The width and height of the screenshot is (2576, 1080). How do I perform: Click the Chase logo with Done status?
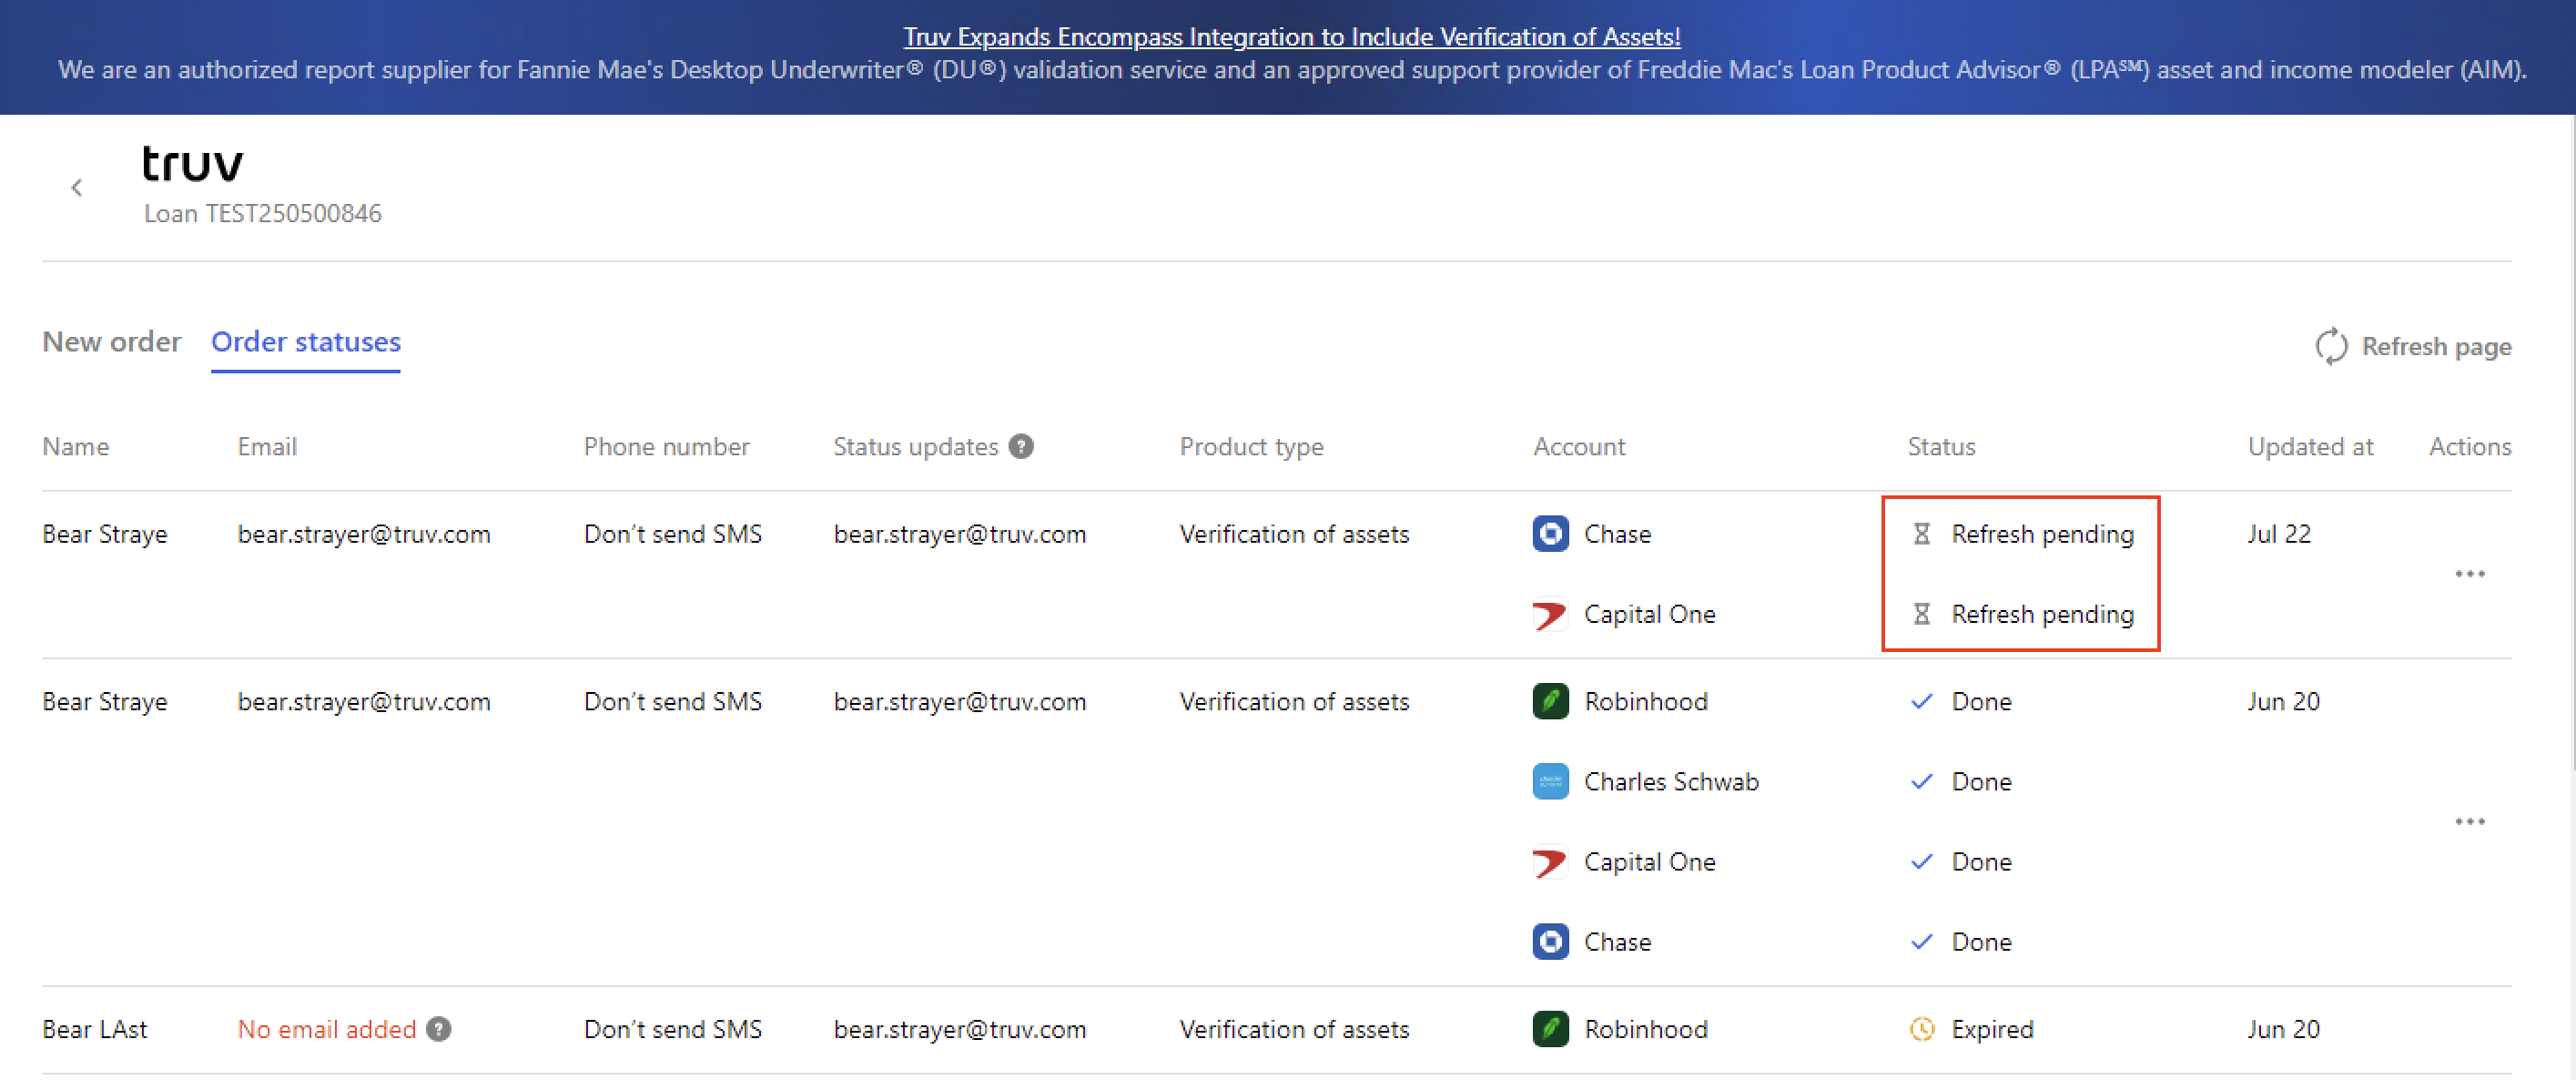tap(1550, 942)
